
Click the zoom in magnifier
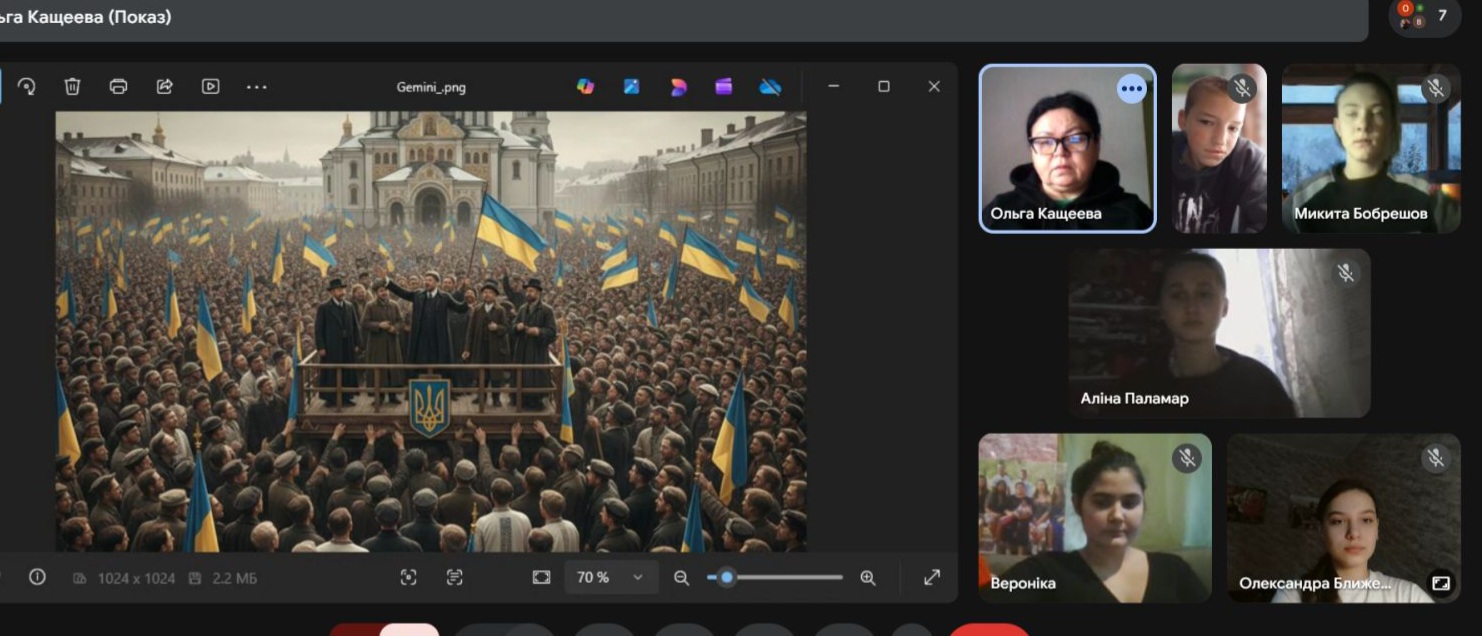868,577
